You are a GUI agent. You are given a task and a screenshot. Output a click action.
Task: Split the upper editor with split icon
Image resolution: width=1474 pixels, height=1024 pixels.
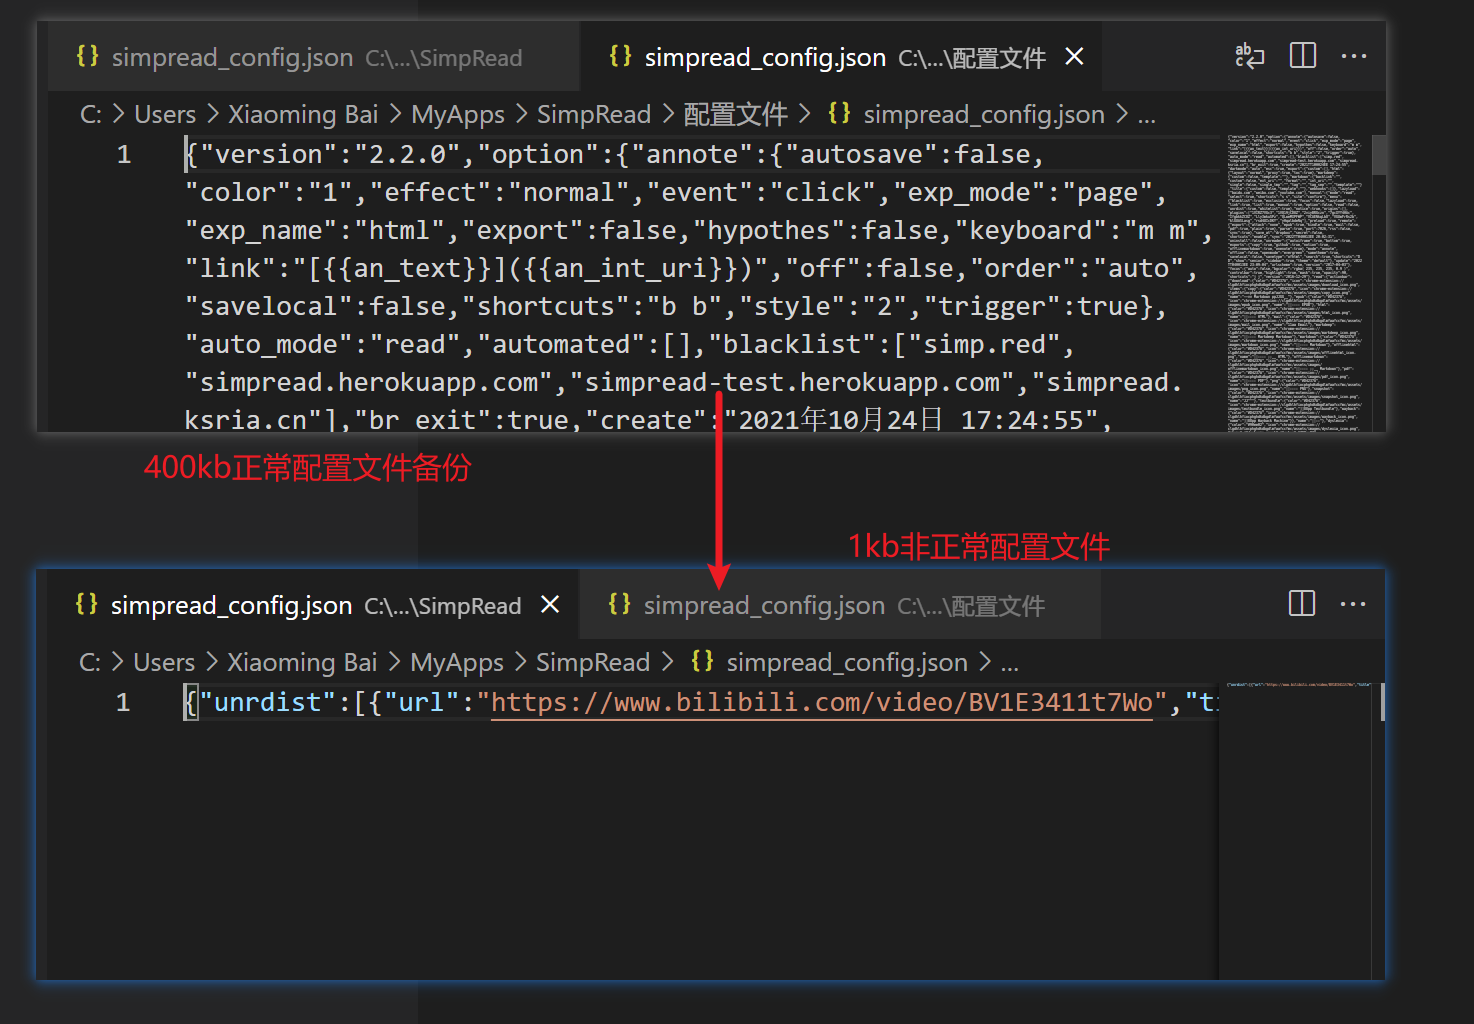(1303, 56)
